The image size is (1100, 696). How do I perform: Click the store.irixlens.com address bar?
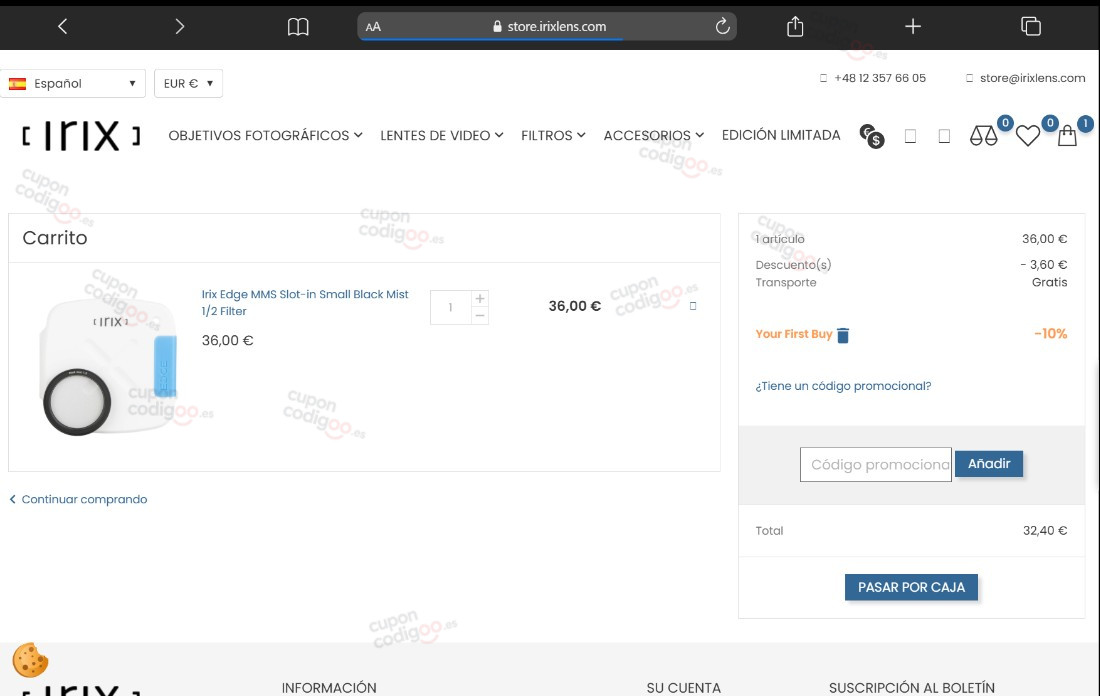[x=547, y=27]
